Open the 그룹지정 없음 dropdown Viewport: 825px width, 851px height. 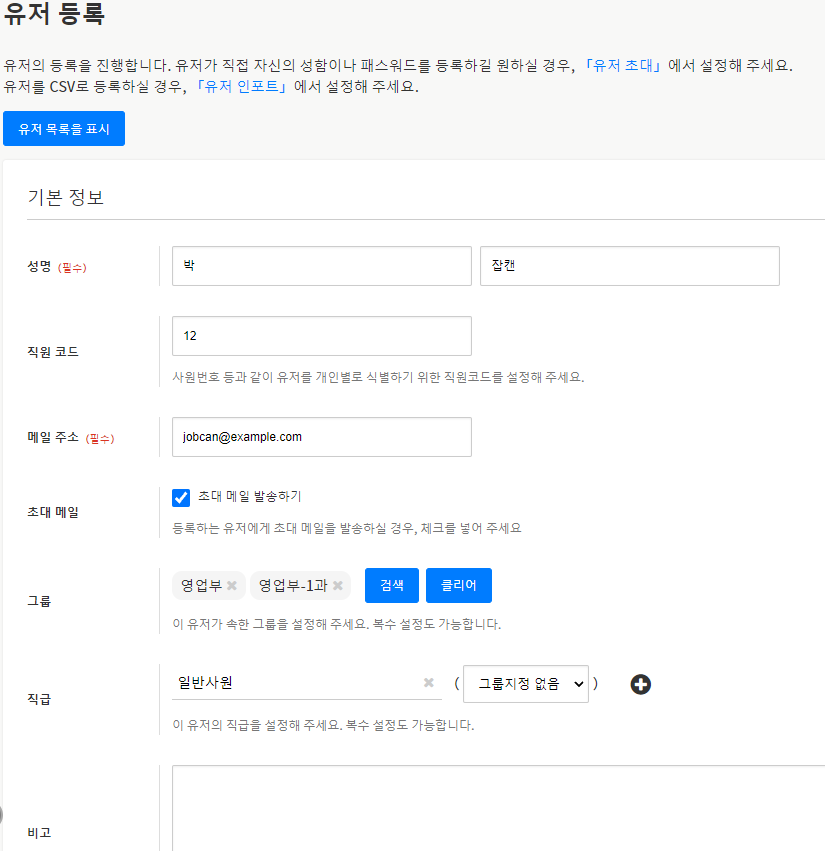525,684
